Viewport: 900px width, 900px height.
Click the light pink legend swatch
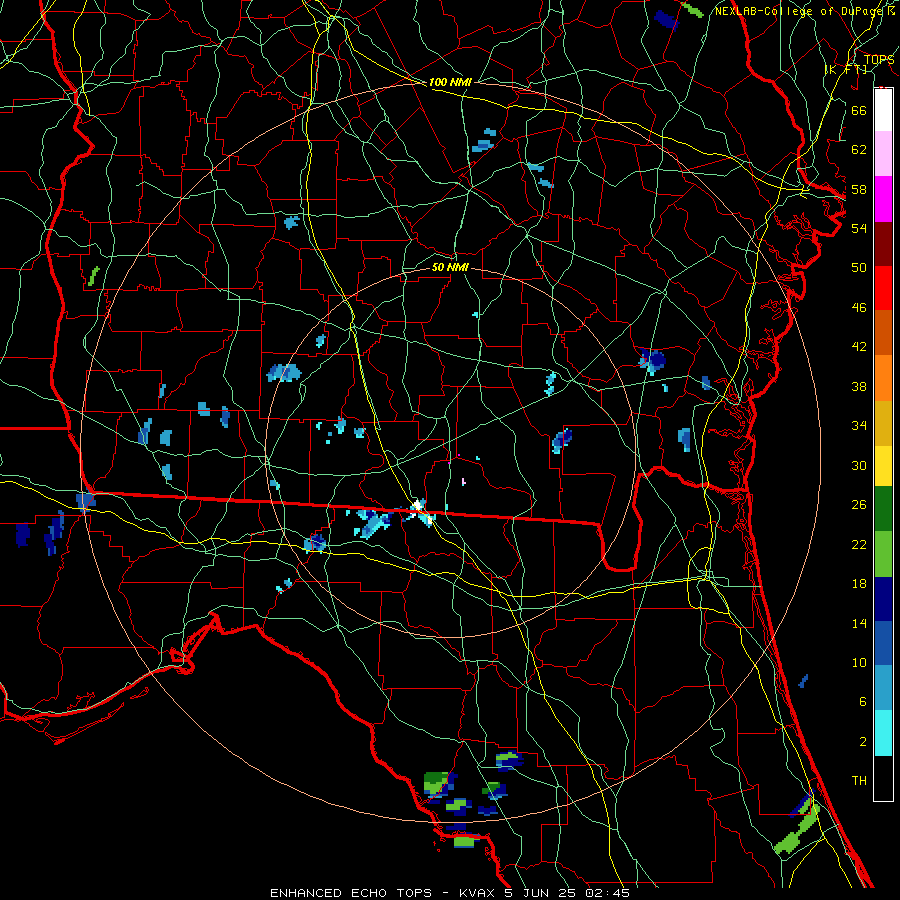[883, 154]
